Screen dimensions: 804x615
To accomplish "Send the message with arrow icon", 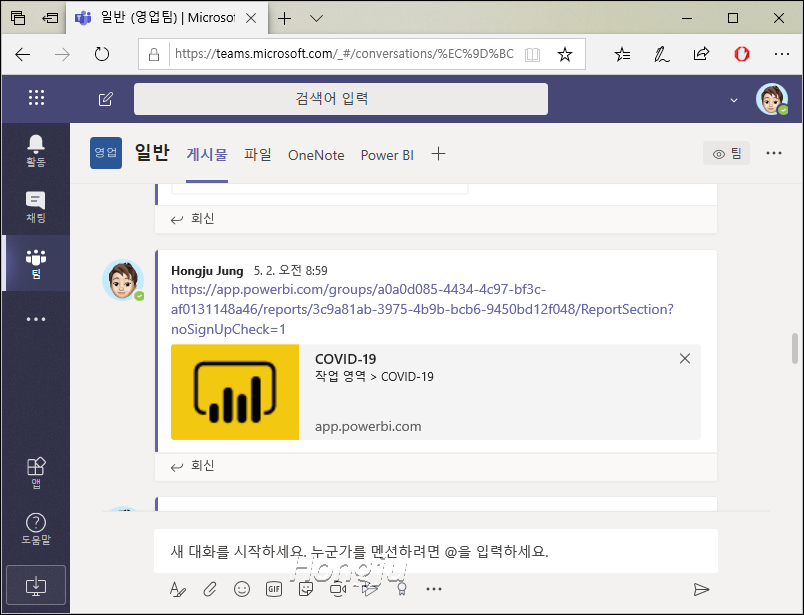I will coord(701,589).
